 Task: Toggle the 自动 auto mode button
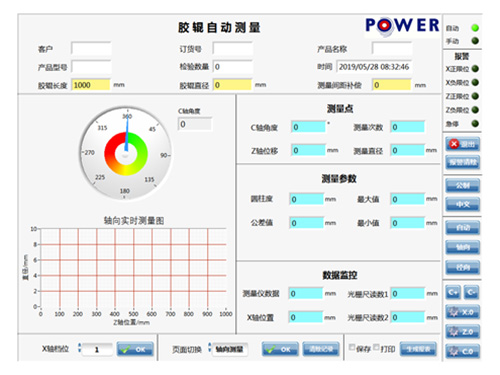463,228
